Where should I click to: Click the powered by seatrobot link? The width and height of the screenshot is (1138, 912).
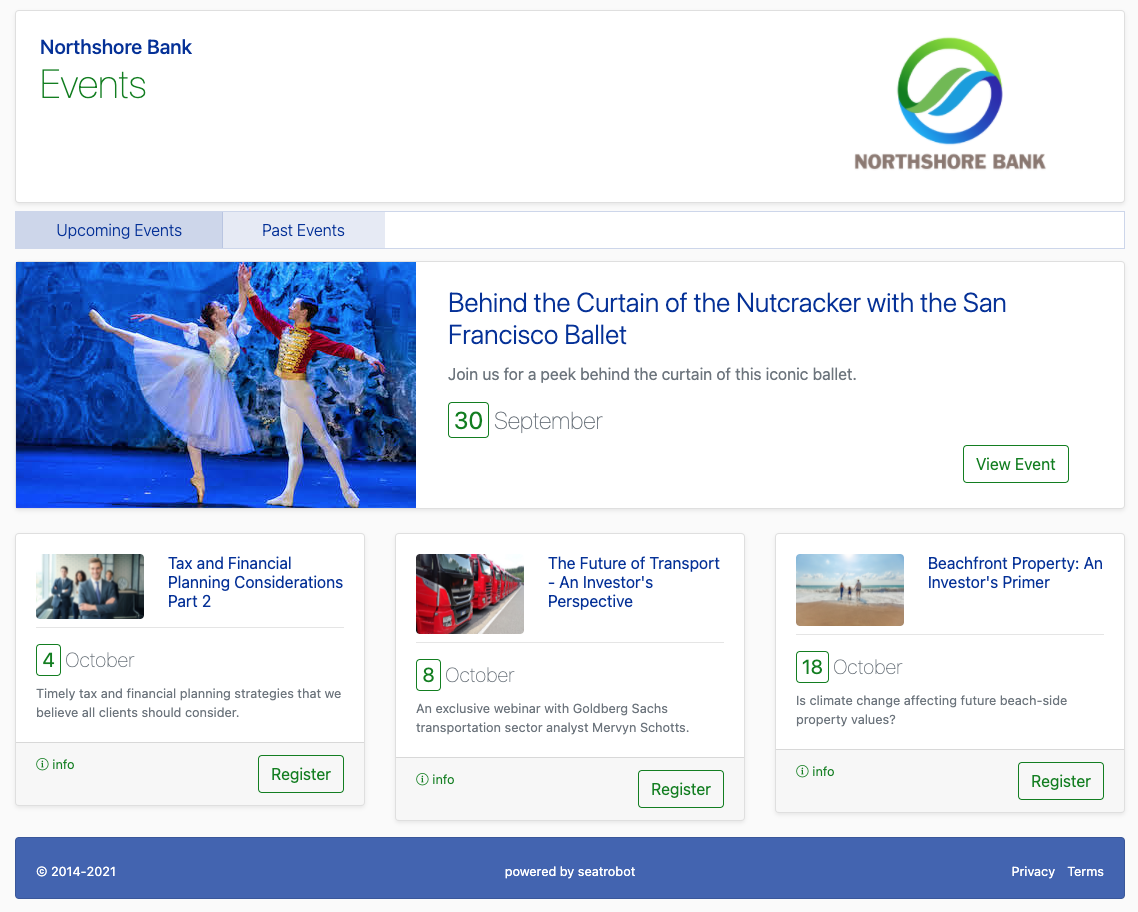pyautogui.click(x=569, y=871)
